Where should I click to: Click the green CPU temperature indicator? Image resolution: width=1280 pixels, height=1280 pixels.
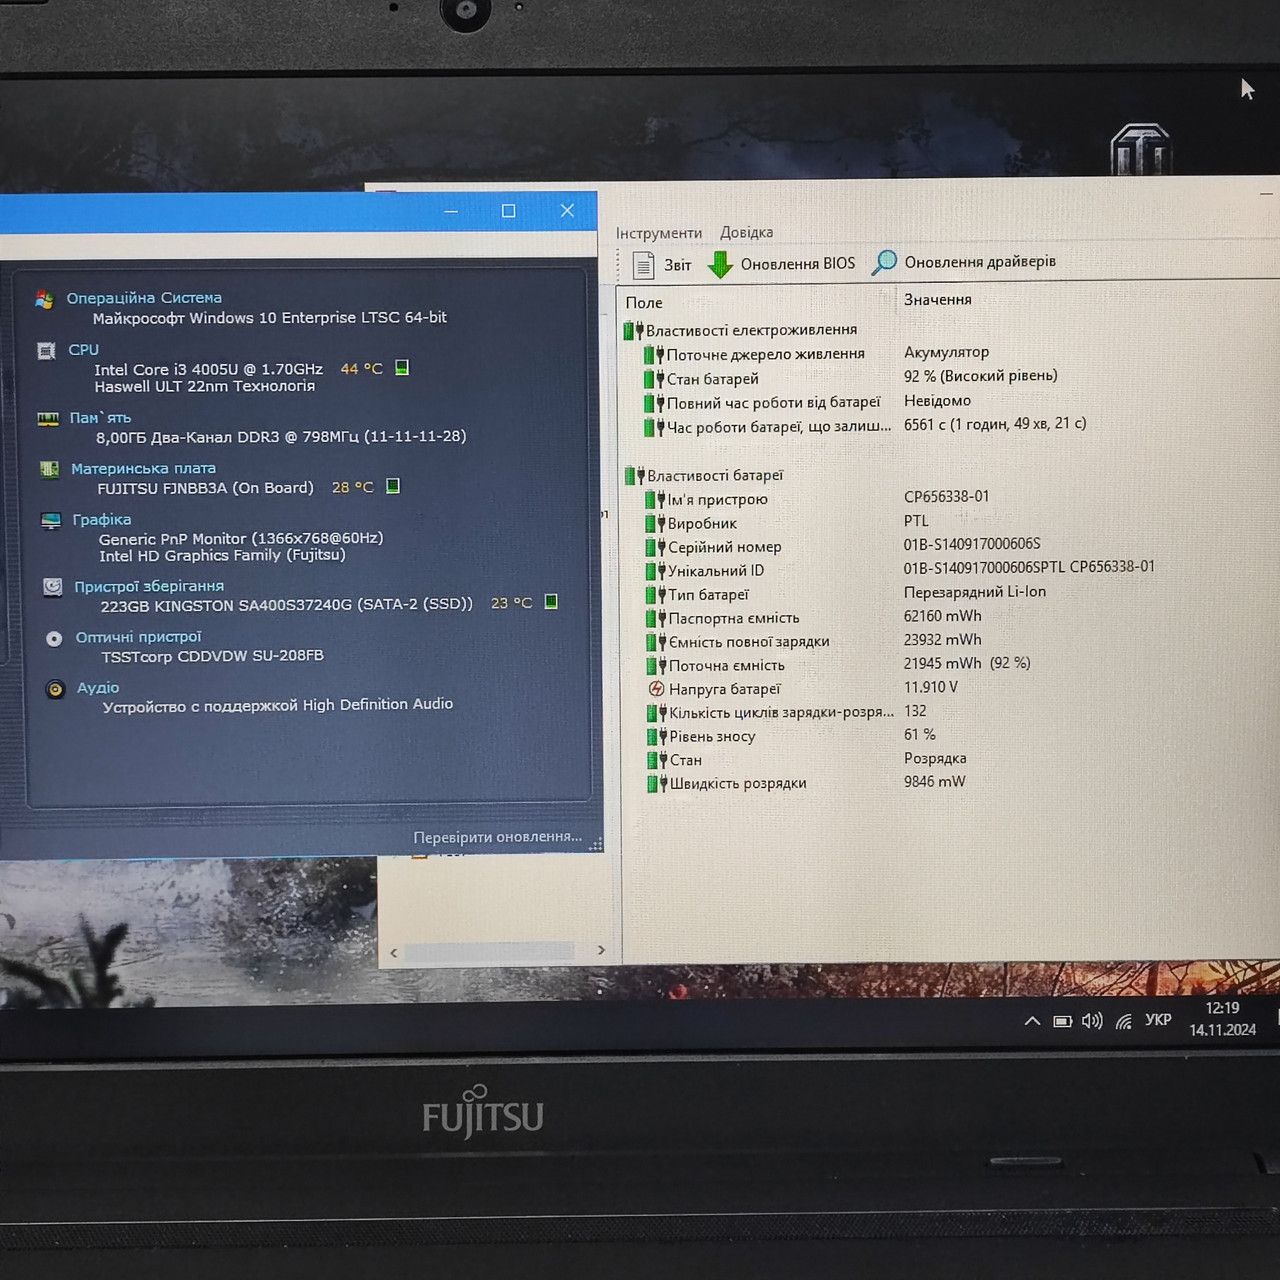[x=402, y=368]
